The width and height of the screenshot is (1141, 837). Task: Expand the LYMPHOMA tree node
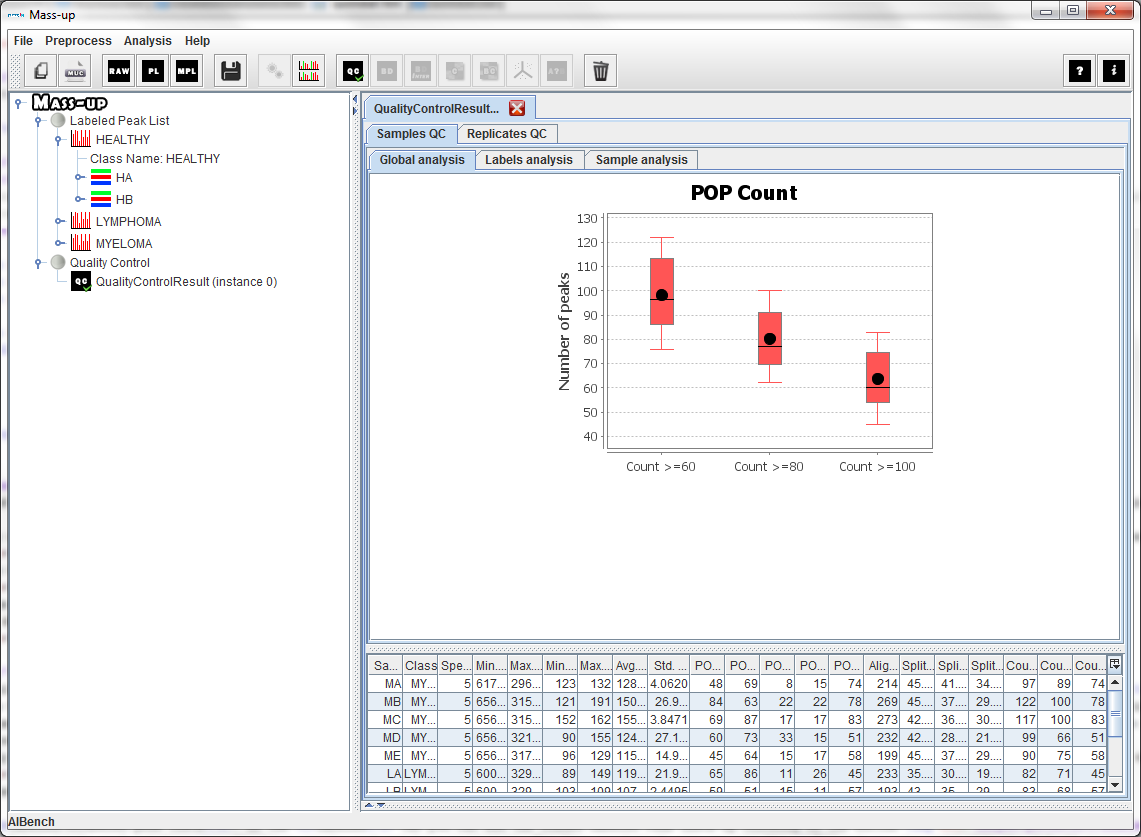click(58, 222)
